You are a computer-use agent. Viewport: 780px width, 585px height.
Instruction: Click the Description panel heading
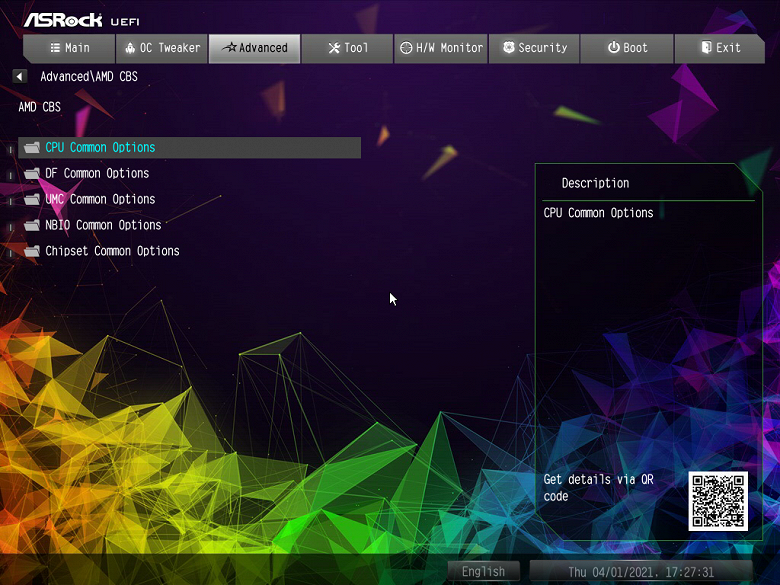[595, 183]
